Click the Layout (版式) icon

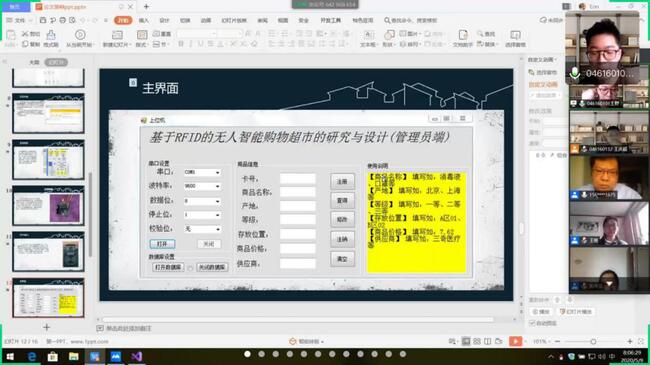pos(142,35)
